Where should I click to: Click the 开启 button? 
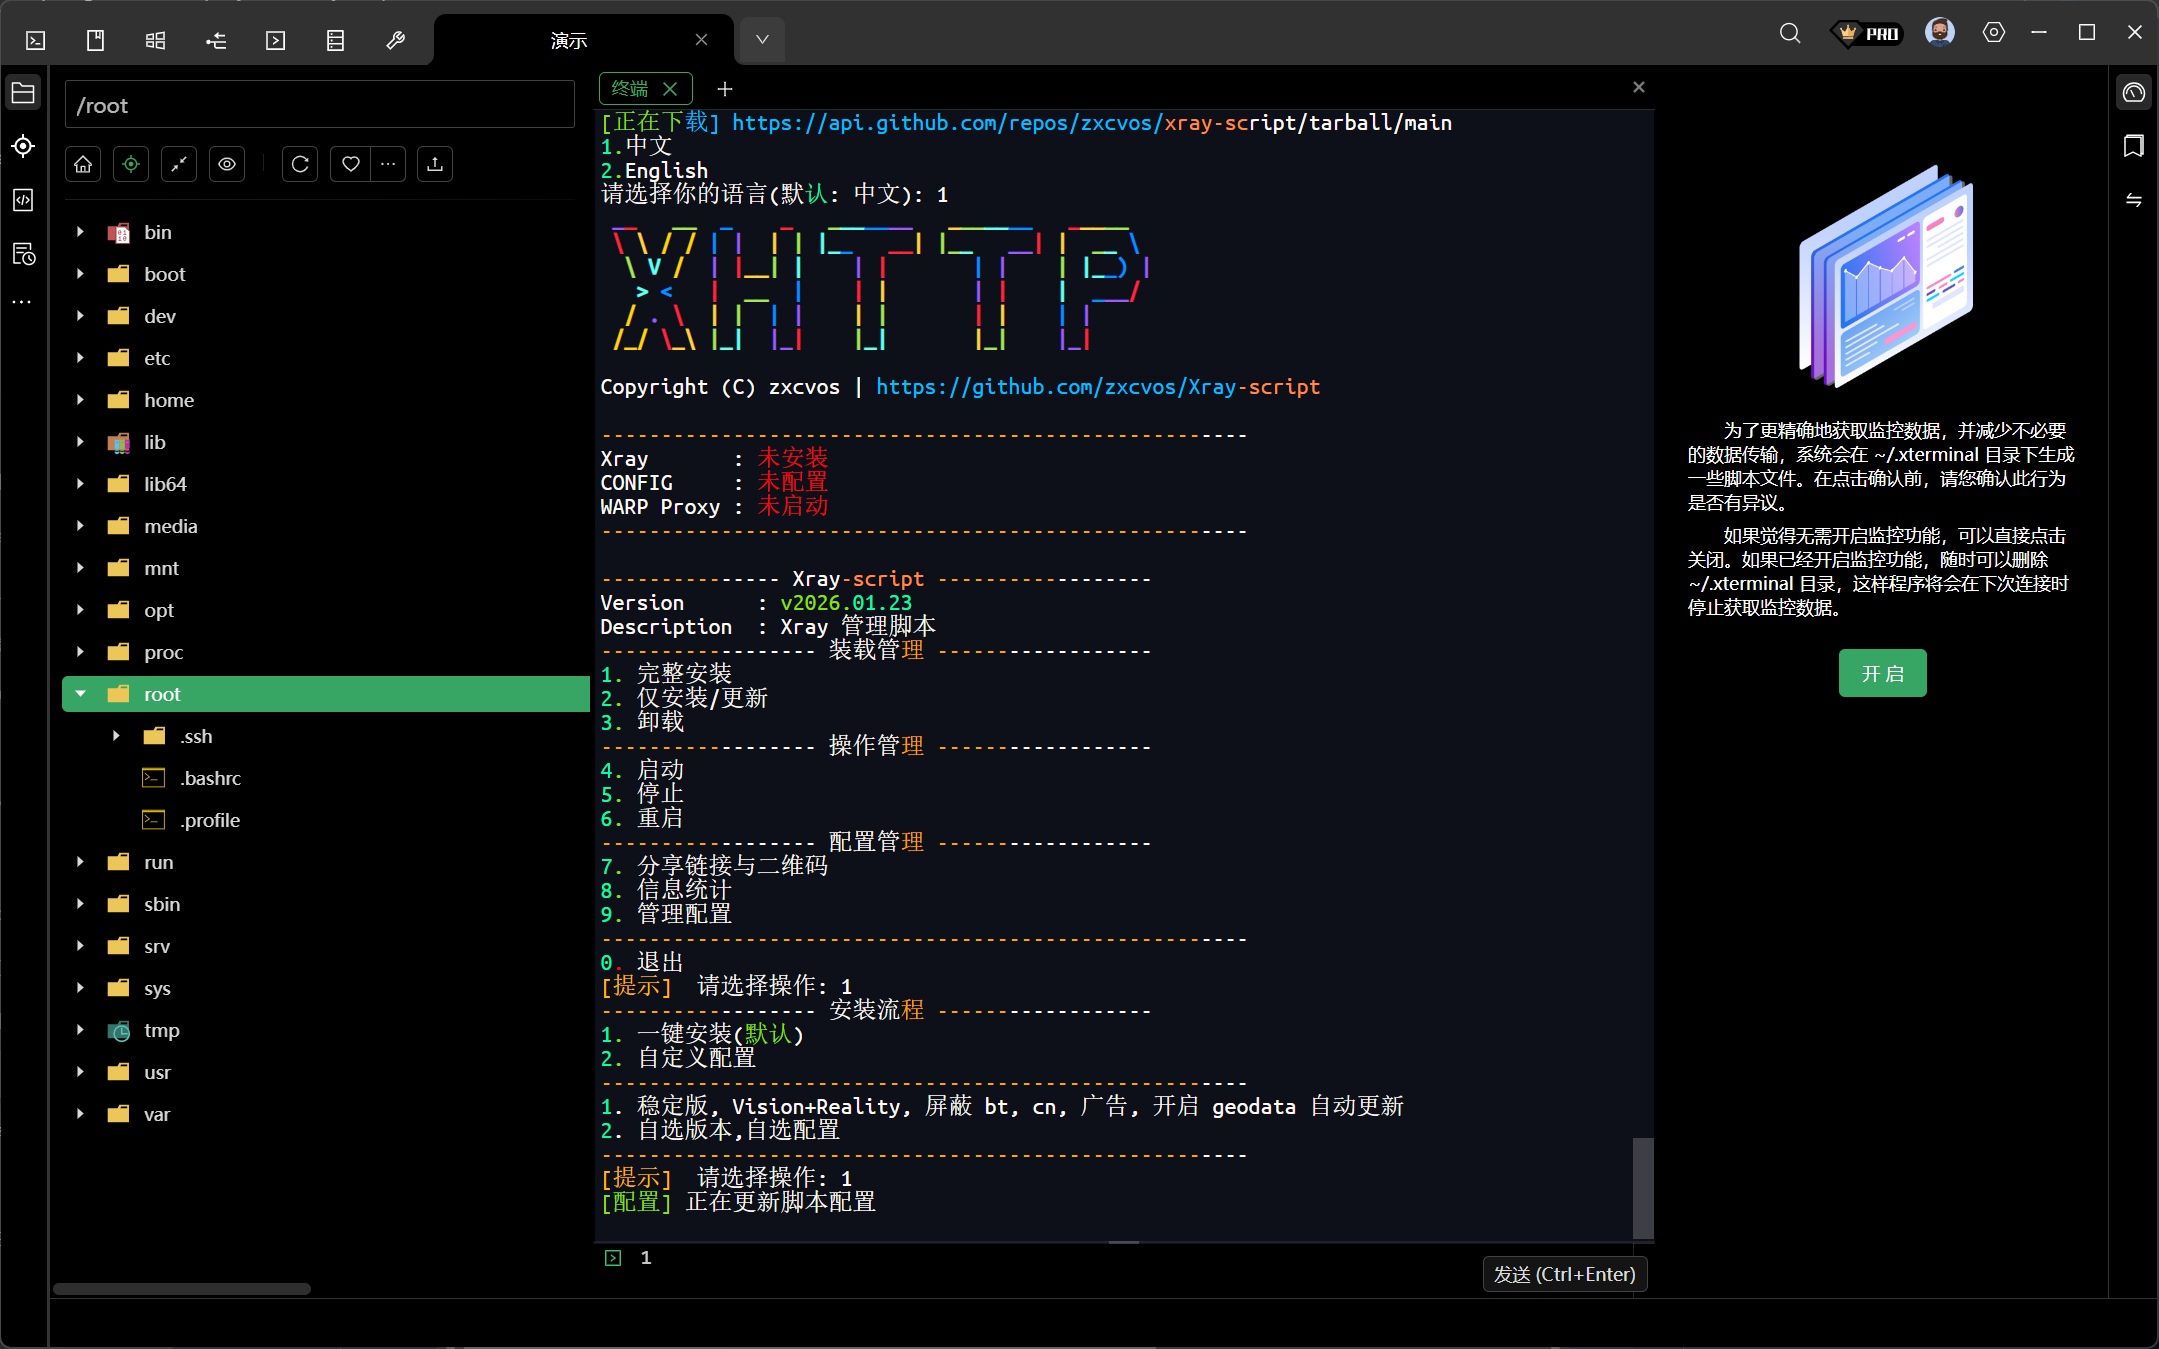(x=1882, y=673)
